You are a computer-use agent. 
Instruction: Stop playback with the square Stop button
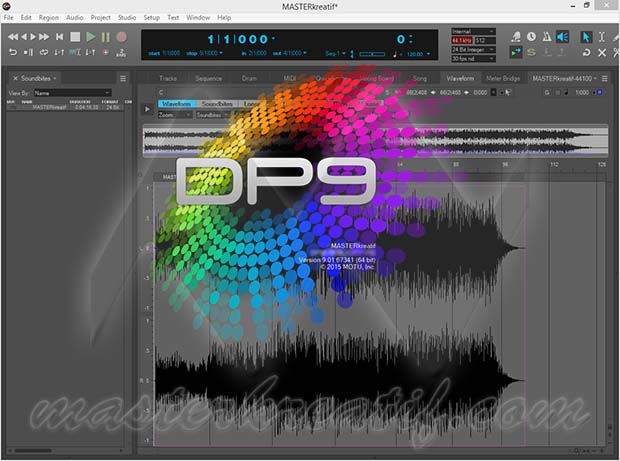click(75, 37)
